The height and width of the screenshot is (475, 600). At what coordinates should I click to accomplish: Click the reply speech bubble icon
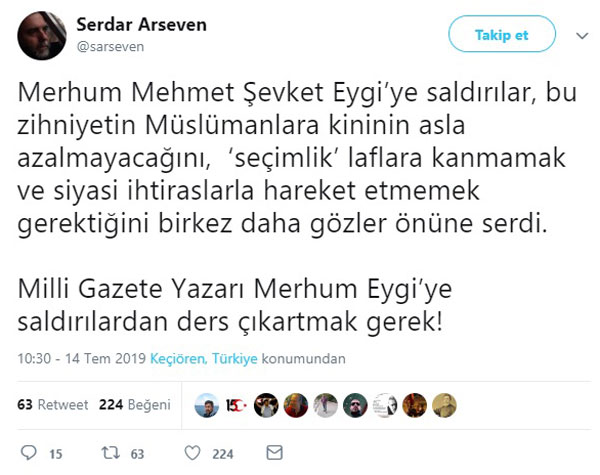point(28,453)
